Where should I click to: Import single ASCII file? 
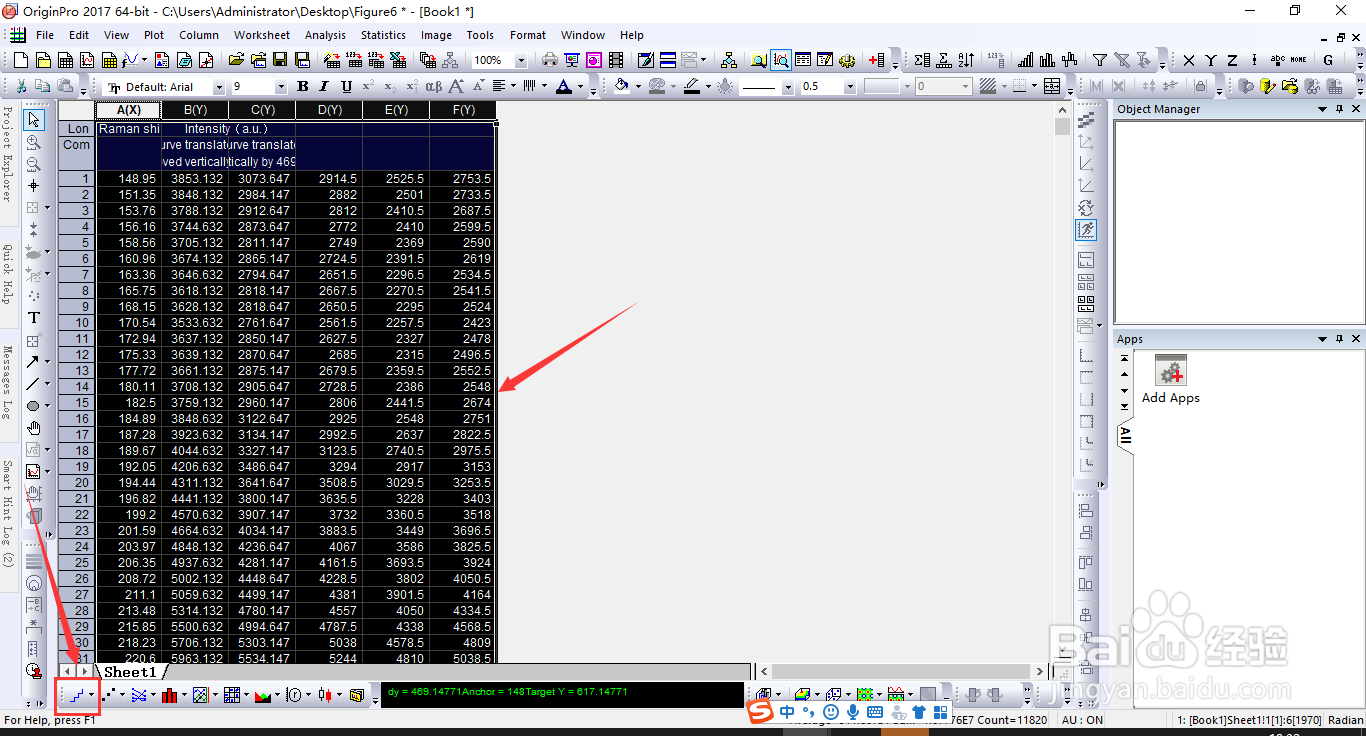(354, 60)
